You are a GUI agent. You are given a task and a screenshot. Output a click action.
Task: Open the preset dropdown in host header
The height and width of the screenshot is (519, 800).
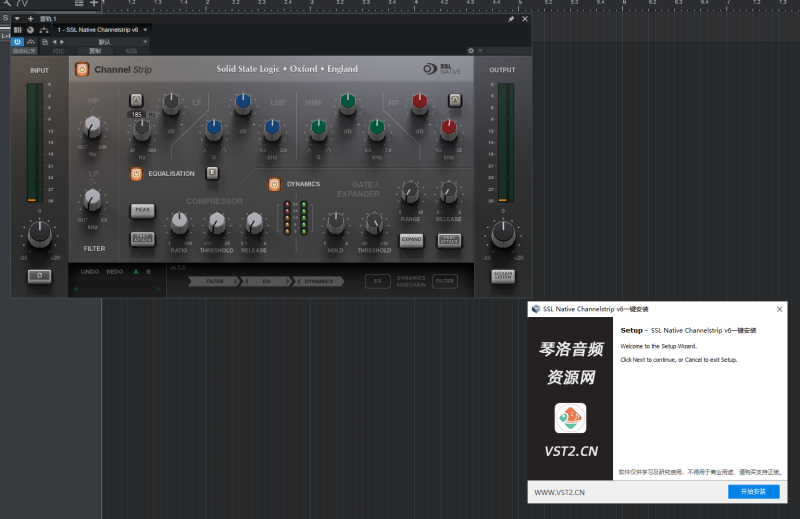pos(108,42)
